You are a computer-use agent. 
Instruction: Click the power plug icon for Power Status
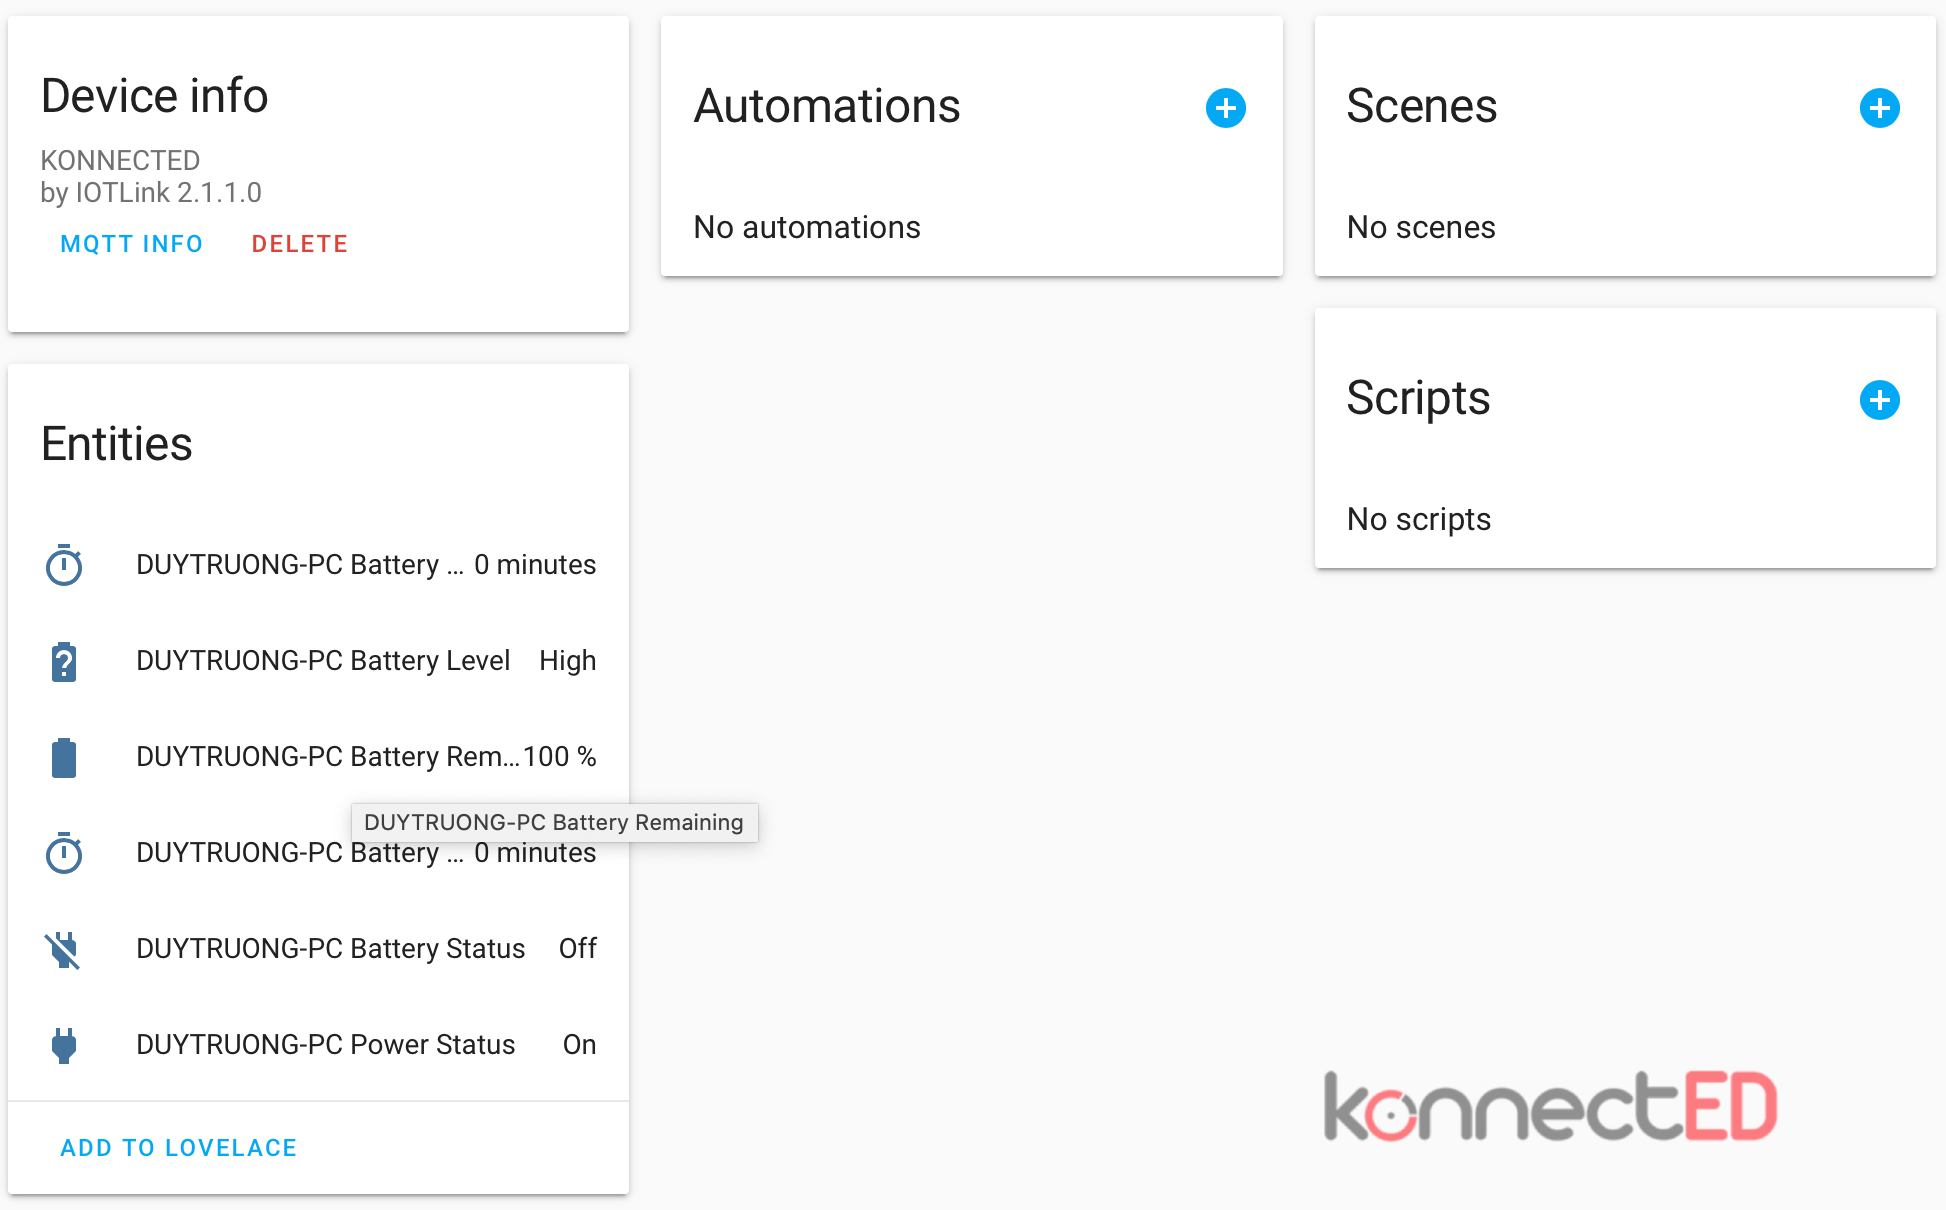tap(64, 1045)
